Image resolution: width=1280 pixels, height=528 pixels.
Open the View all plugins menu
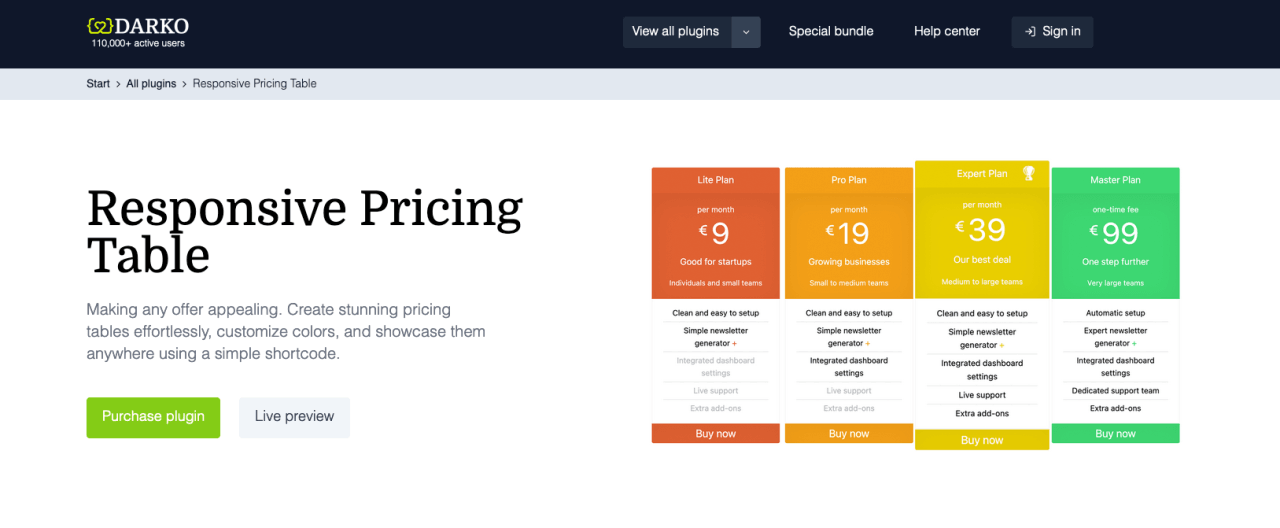click(676, 32)
